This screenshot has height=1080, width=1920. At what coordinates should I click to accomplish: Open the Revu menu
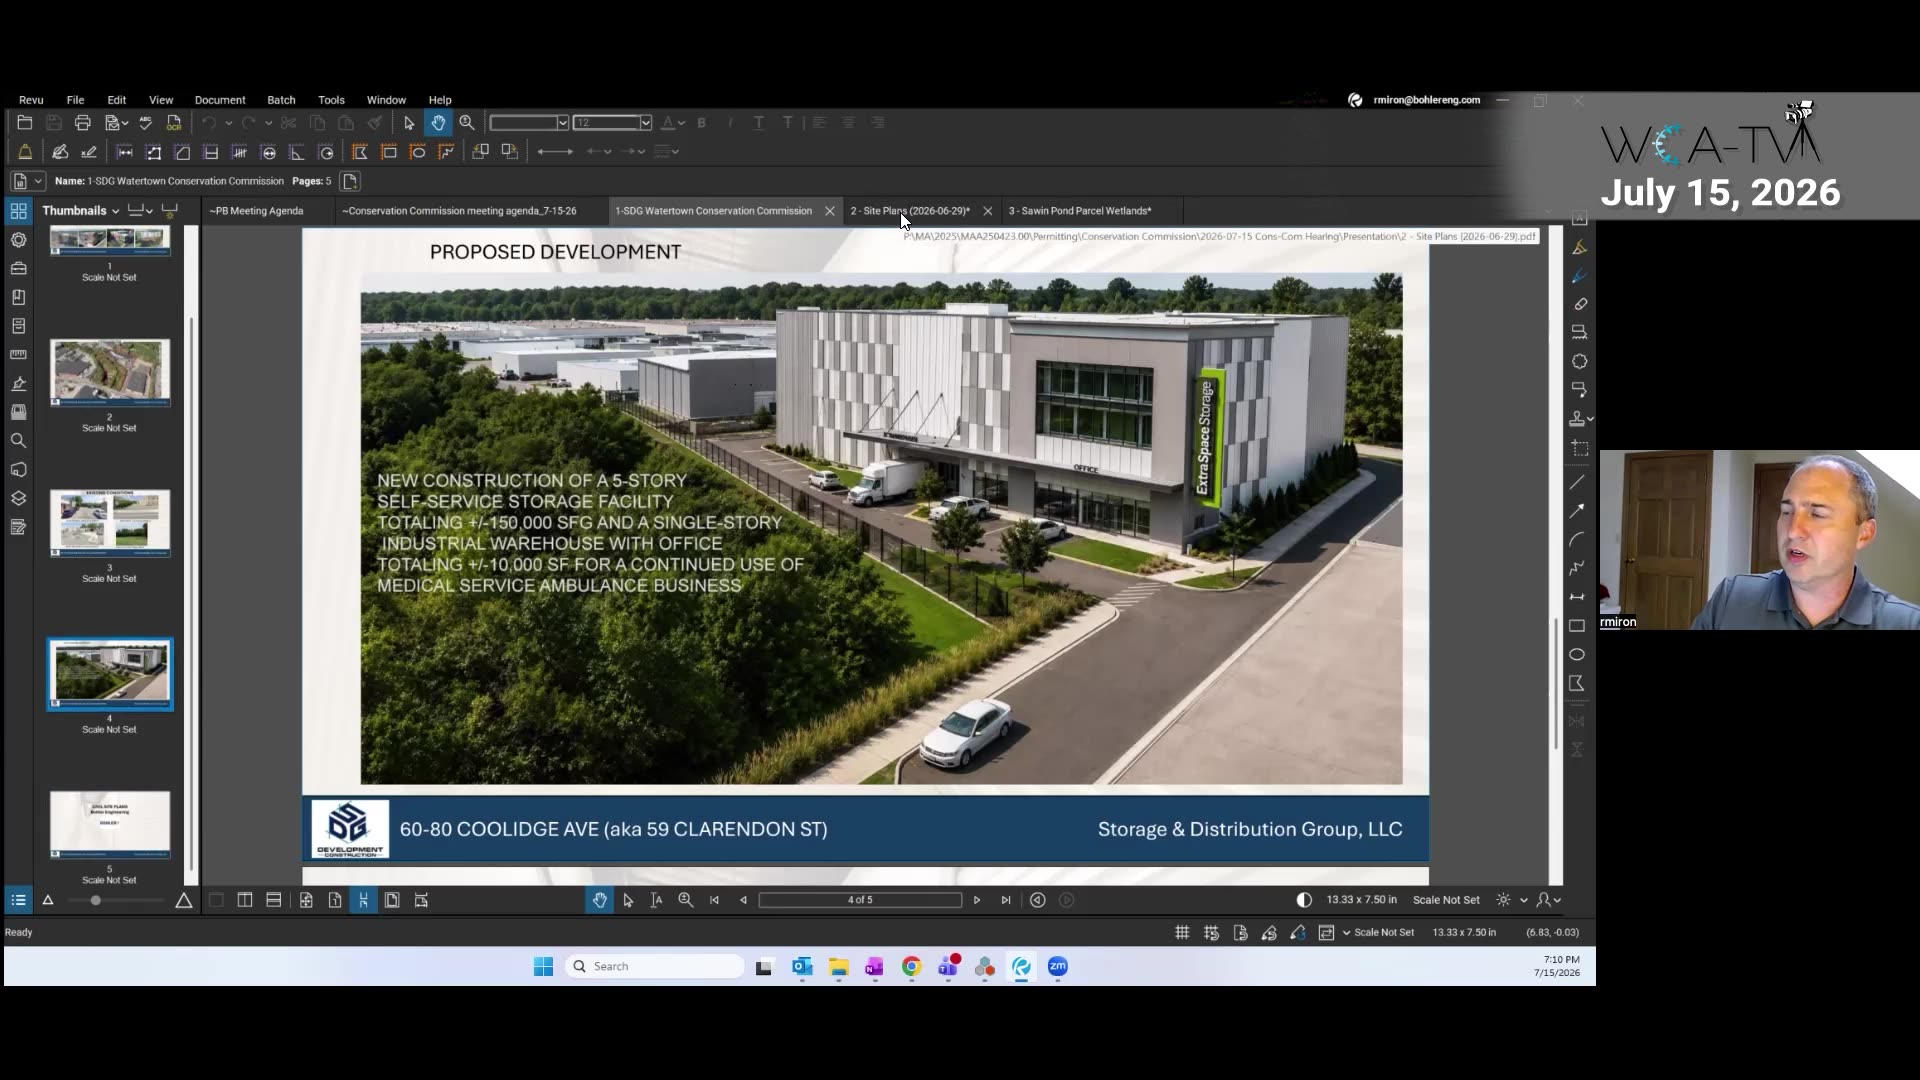pyautogui.click(x=31, y=100)
